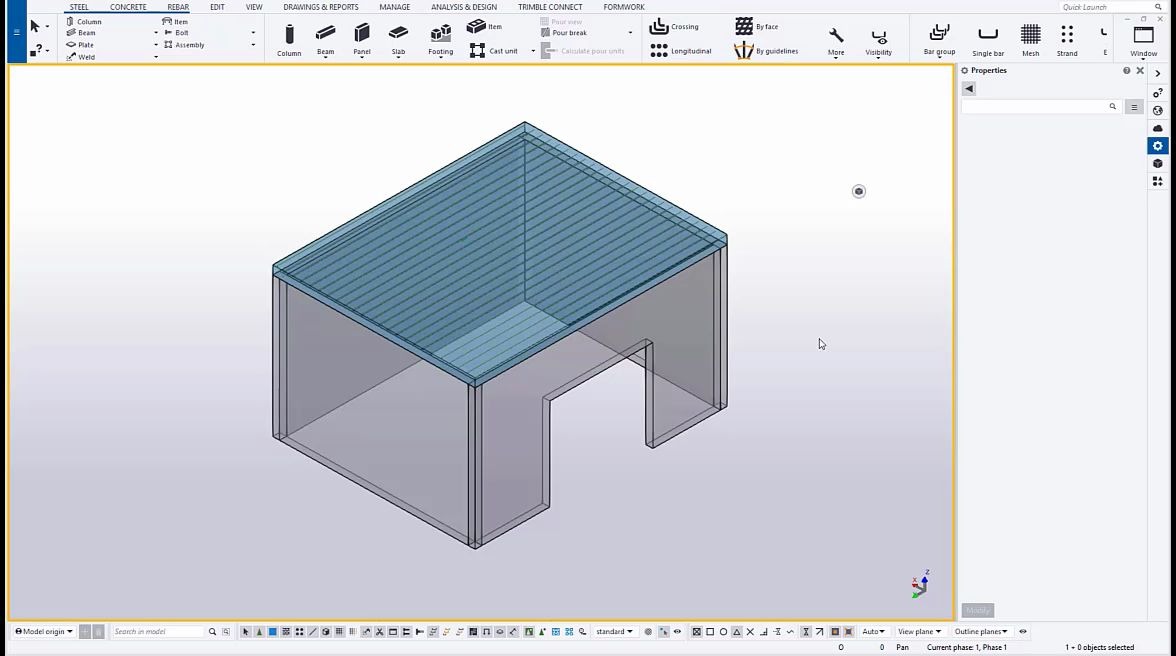The image size is (1176, 656).
Task: Click the Quick Launch search box
Action: (x=1112, y=7)
